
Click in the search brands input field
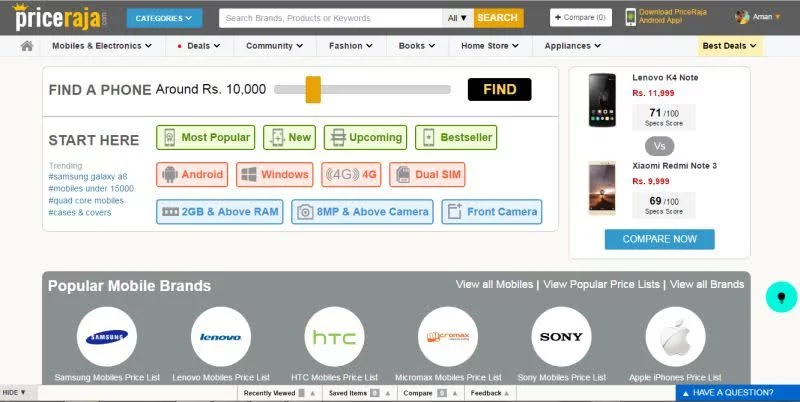[331, 18]
